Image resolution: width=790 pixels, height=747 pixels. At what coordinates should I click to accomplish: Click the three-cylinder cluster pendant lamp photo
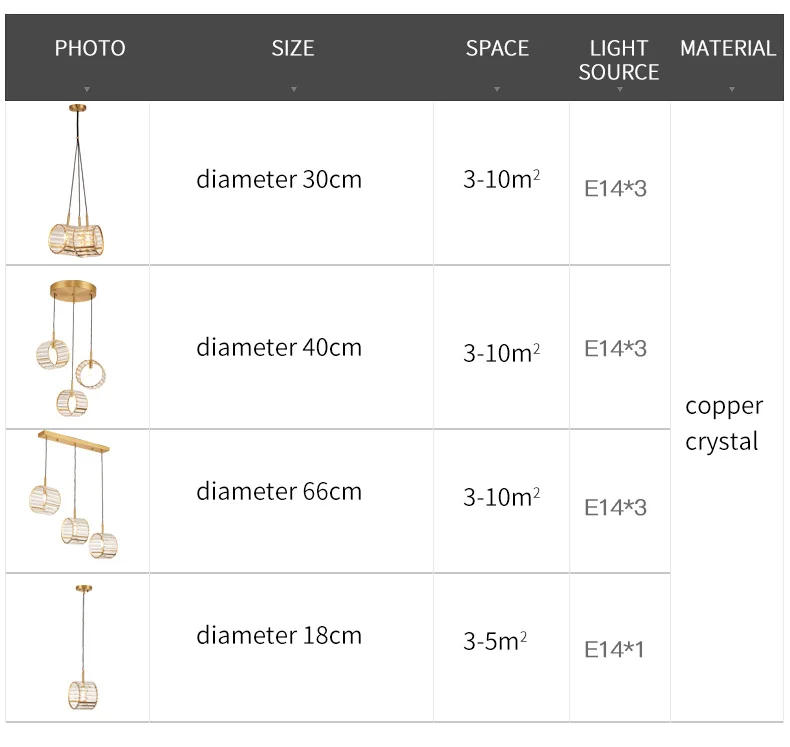pyautogui.click(x=77, y=182)
